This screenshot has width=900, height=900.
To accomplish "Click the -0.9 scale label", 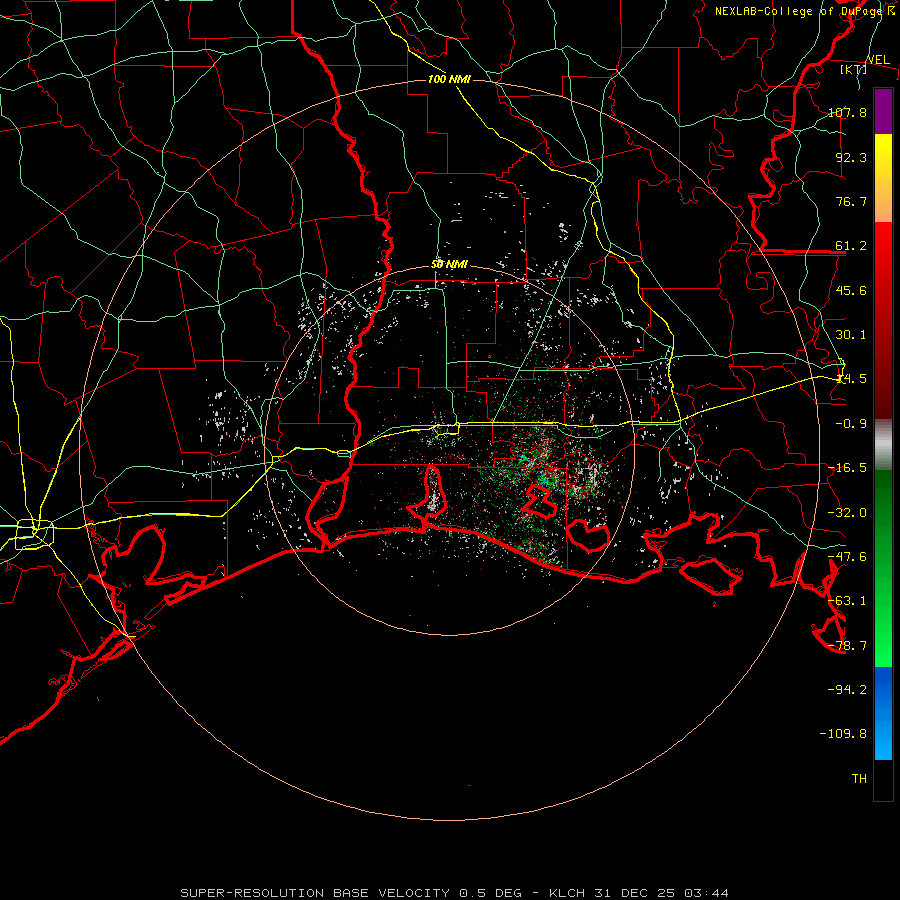I will 851,424.
